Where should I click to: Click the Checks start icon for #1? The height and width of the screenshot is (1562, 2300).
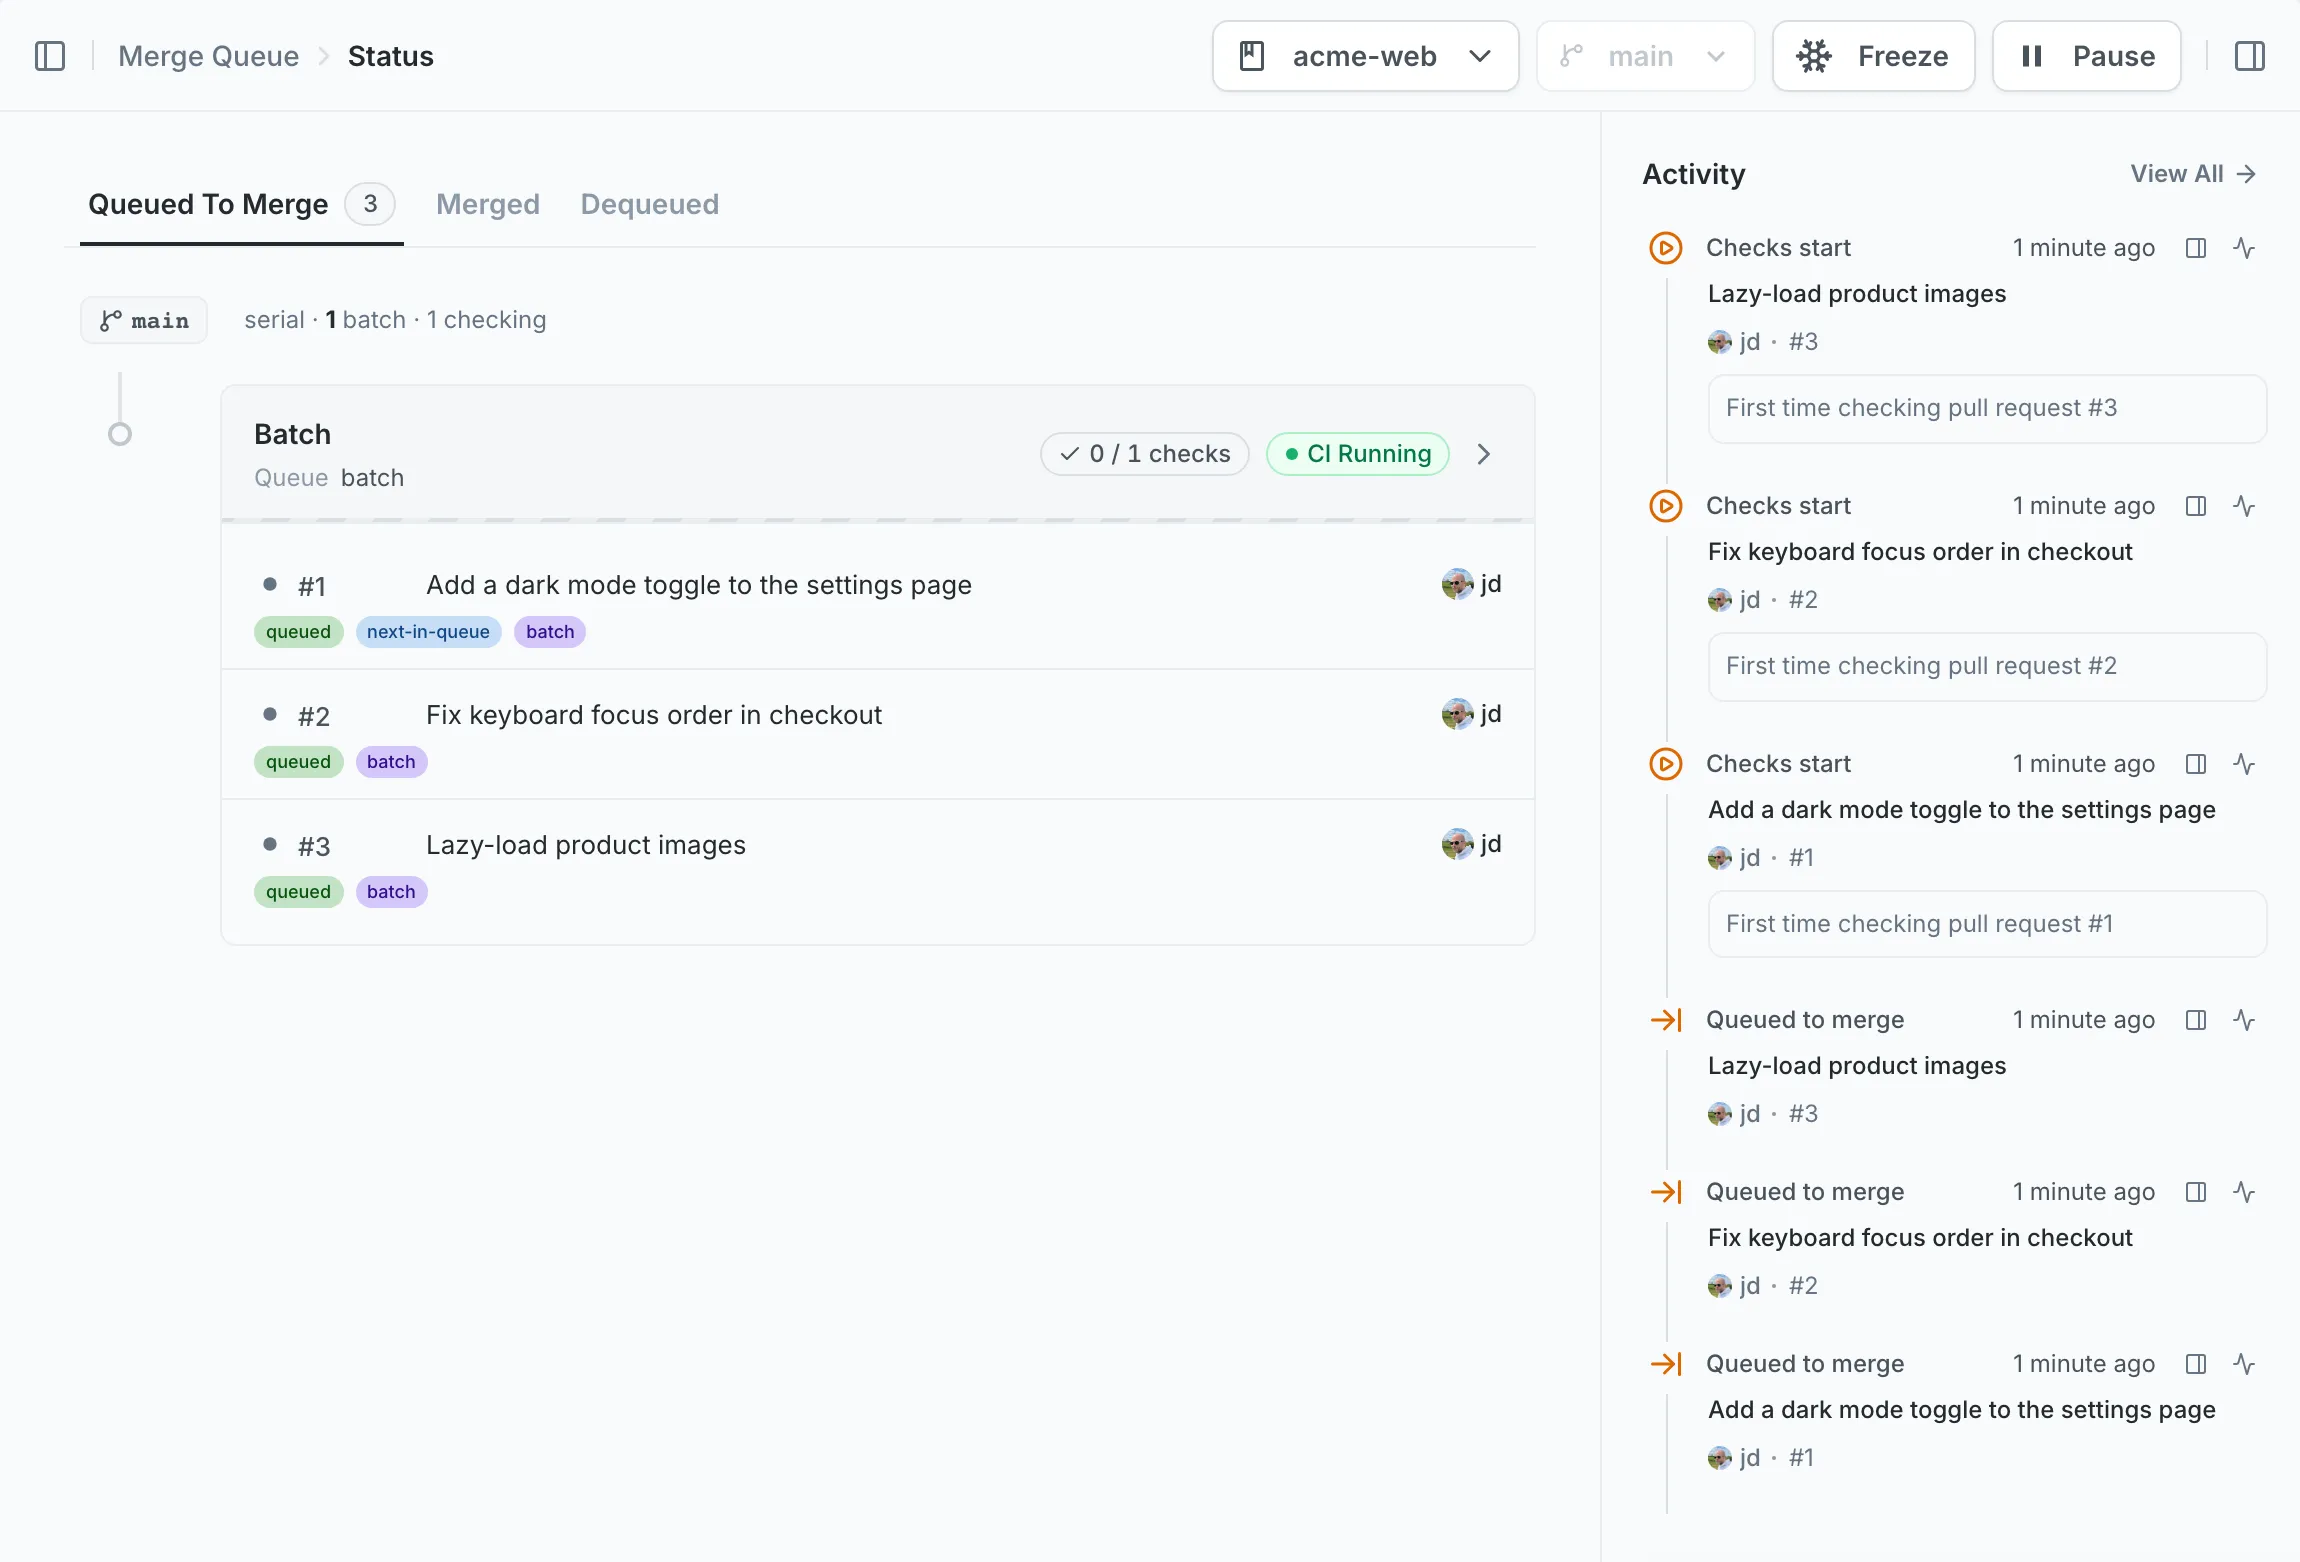(1665, 764)
